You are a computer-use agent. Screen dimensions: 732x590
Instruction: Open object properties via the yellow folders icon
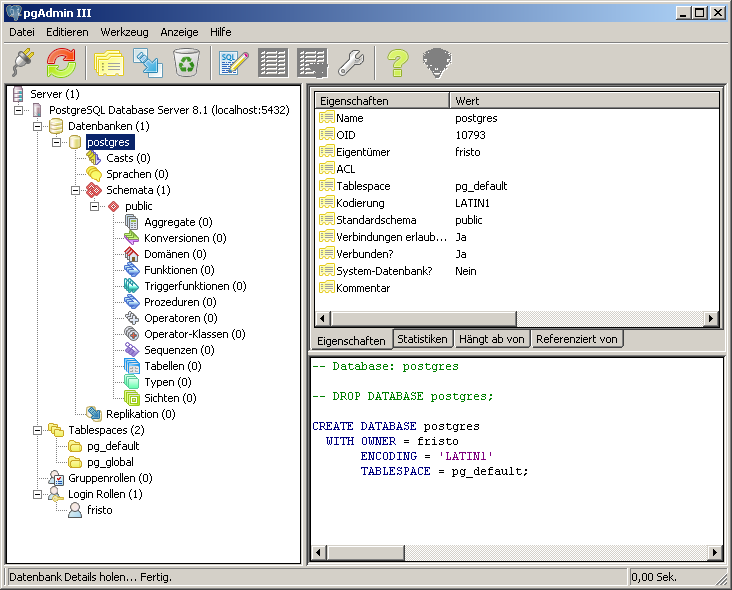click(x=109, y=63)
